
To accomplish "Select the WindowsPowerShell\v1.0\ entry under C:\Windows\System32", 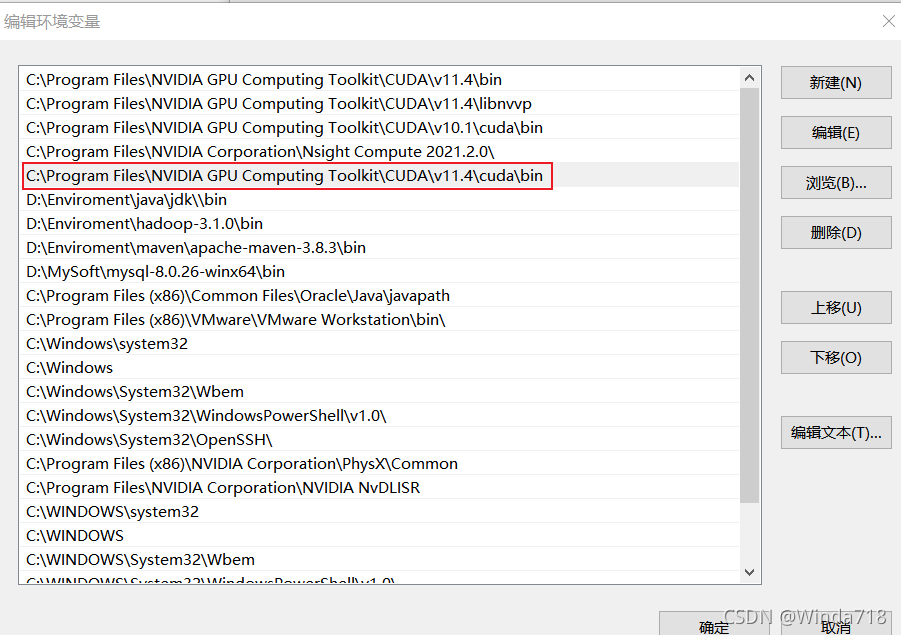I will point(379,415).
